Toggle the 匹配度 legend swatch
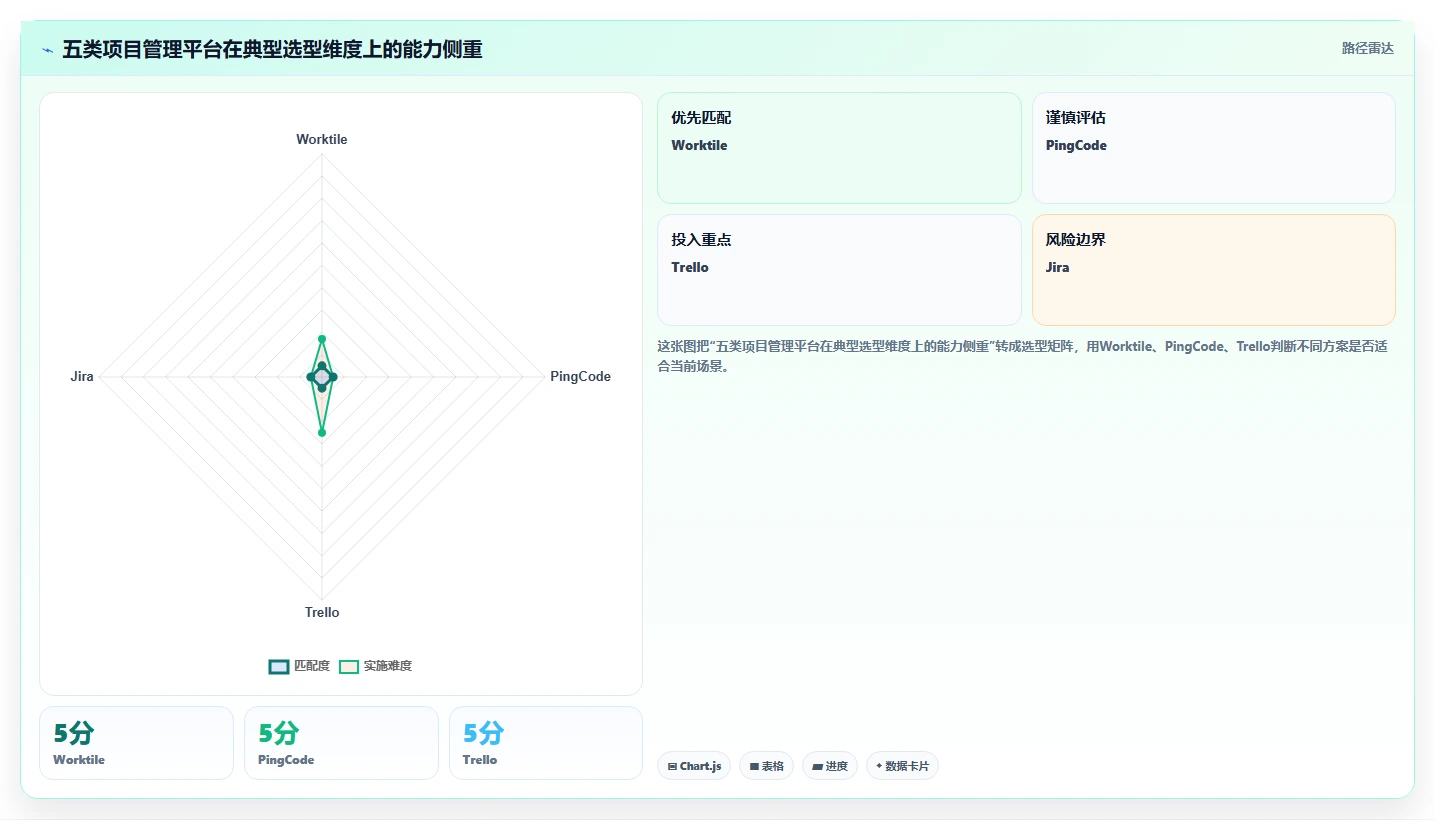1435x820 pixels. 279,666
